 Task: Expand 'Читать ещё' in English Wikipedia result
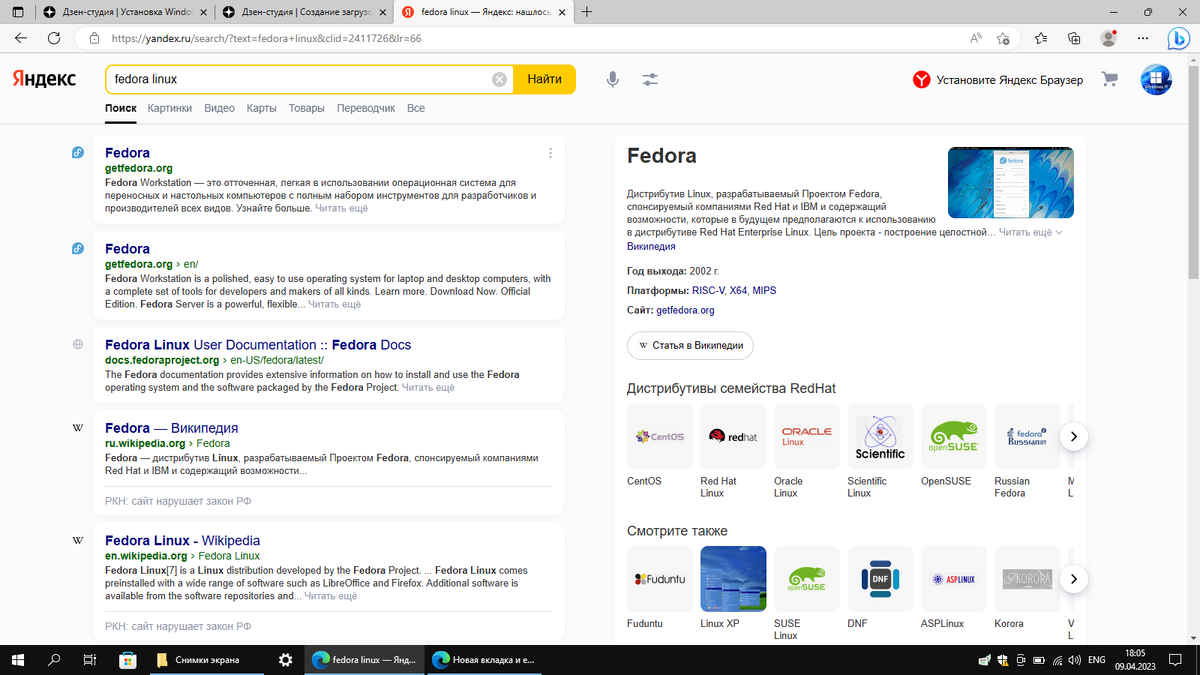(x=330, y=596)
